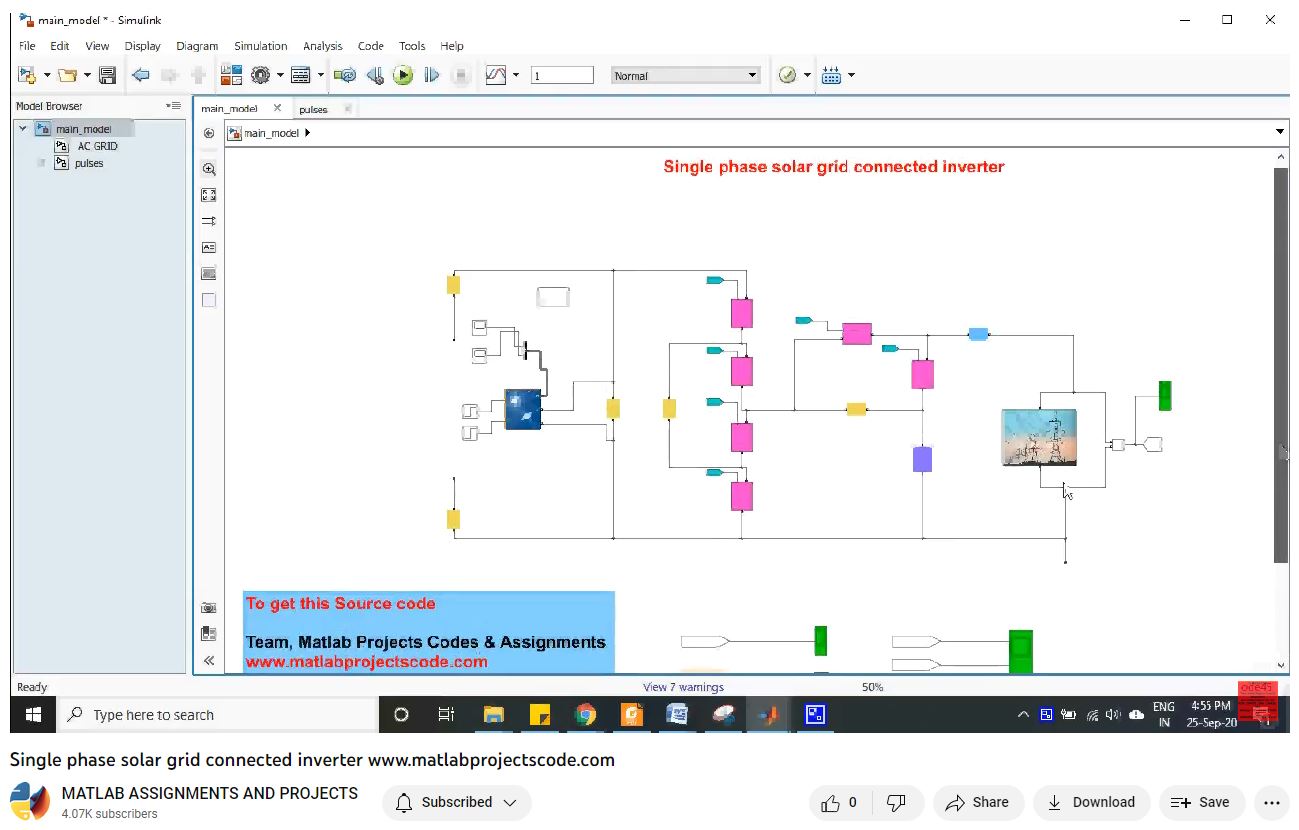
Task: Click the Fit to View palette icon
Action: [209, 195]
